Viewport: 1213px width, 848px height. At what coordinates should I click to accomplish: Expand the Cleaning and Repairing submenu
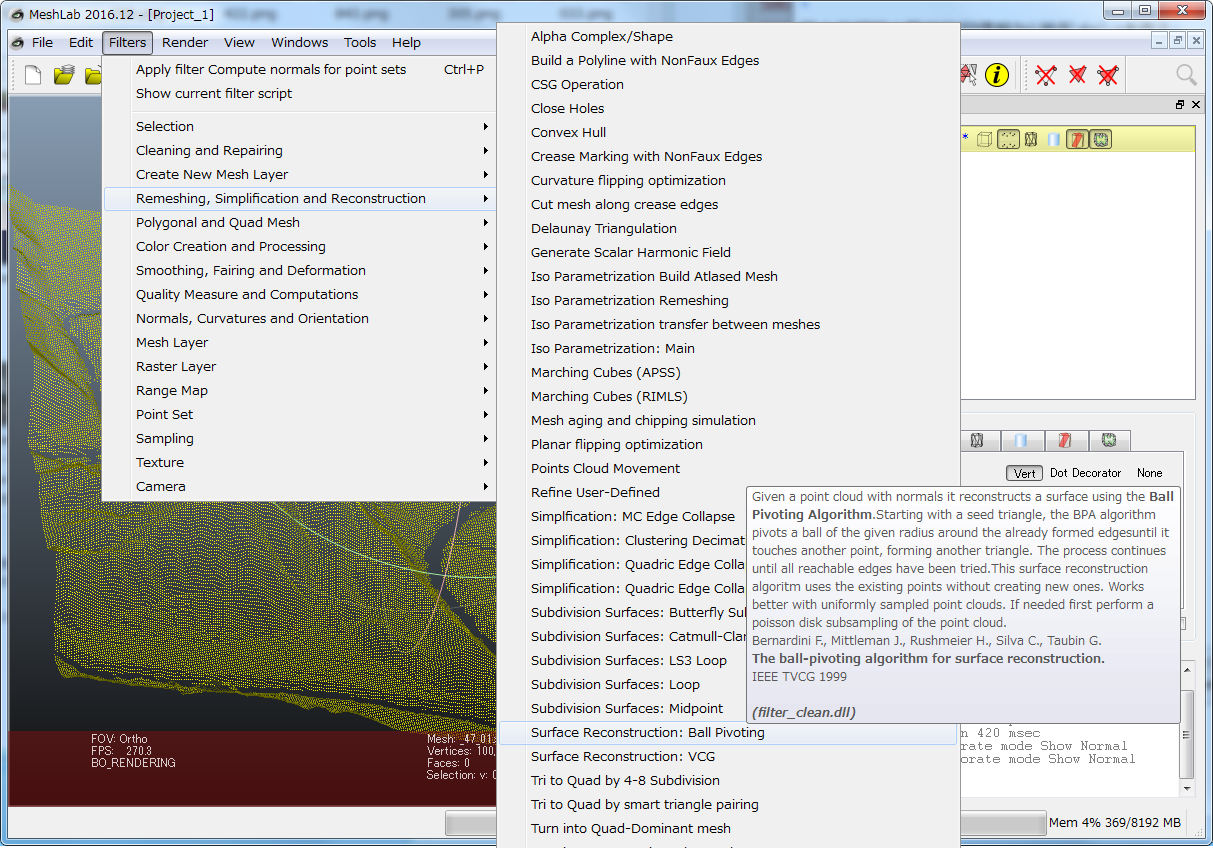tap(300, 150)
